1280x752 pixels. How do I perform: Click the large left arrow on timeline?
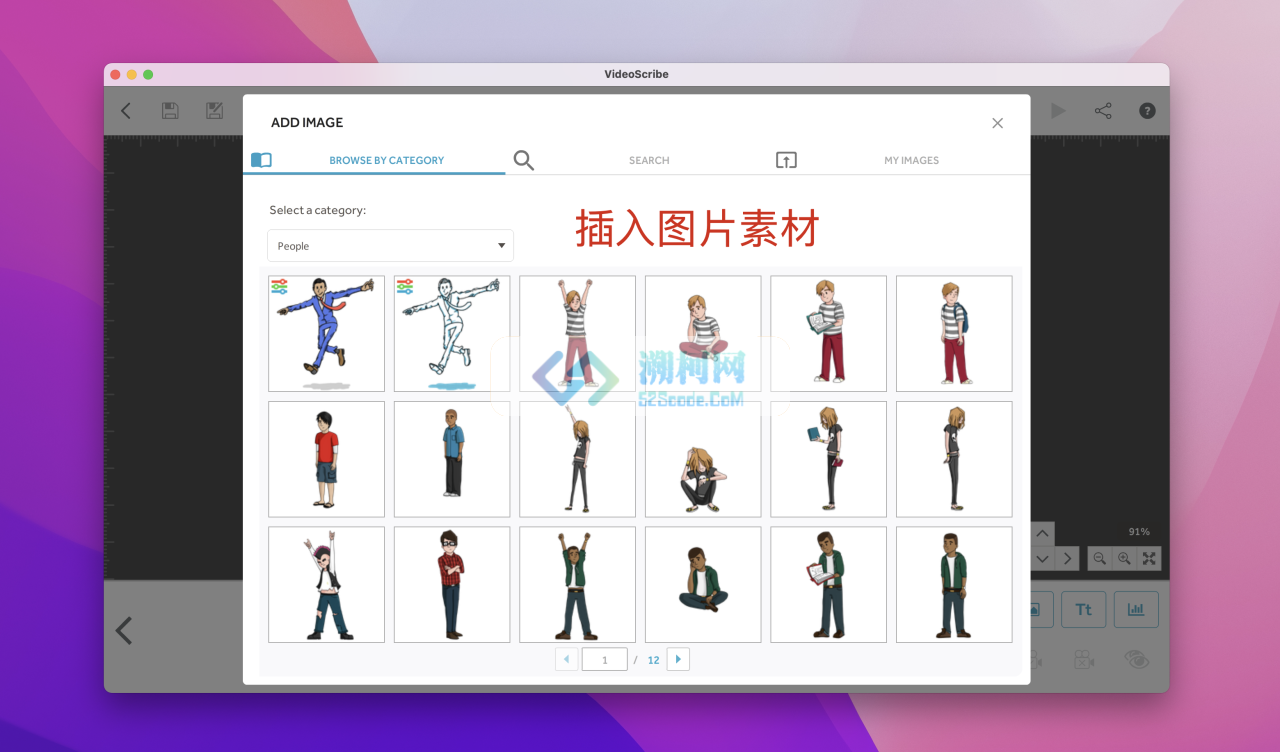tap(124, 631)
